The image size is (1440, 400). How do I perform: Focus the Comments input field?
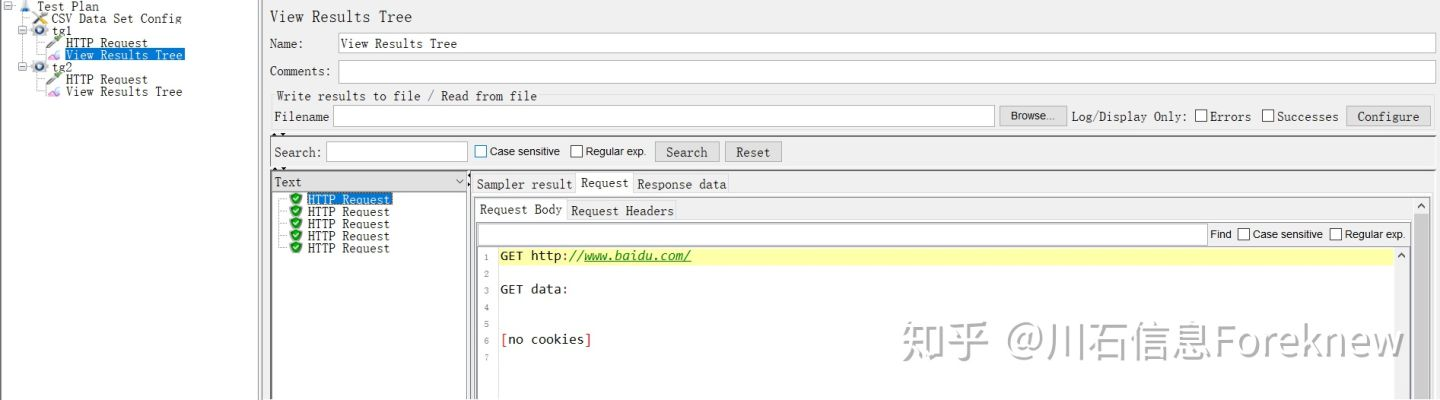click(886, 72)
